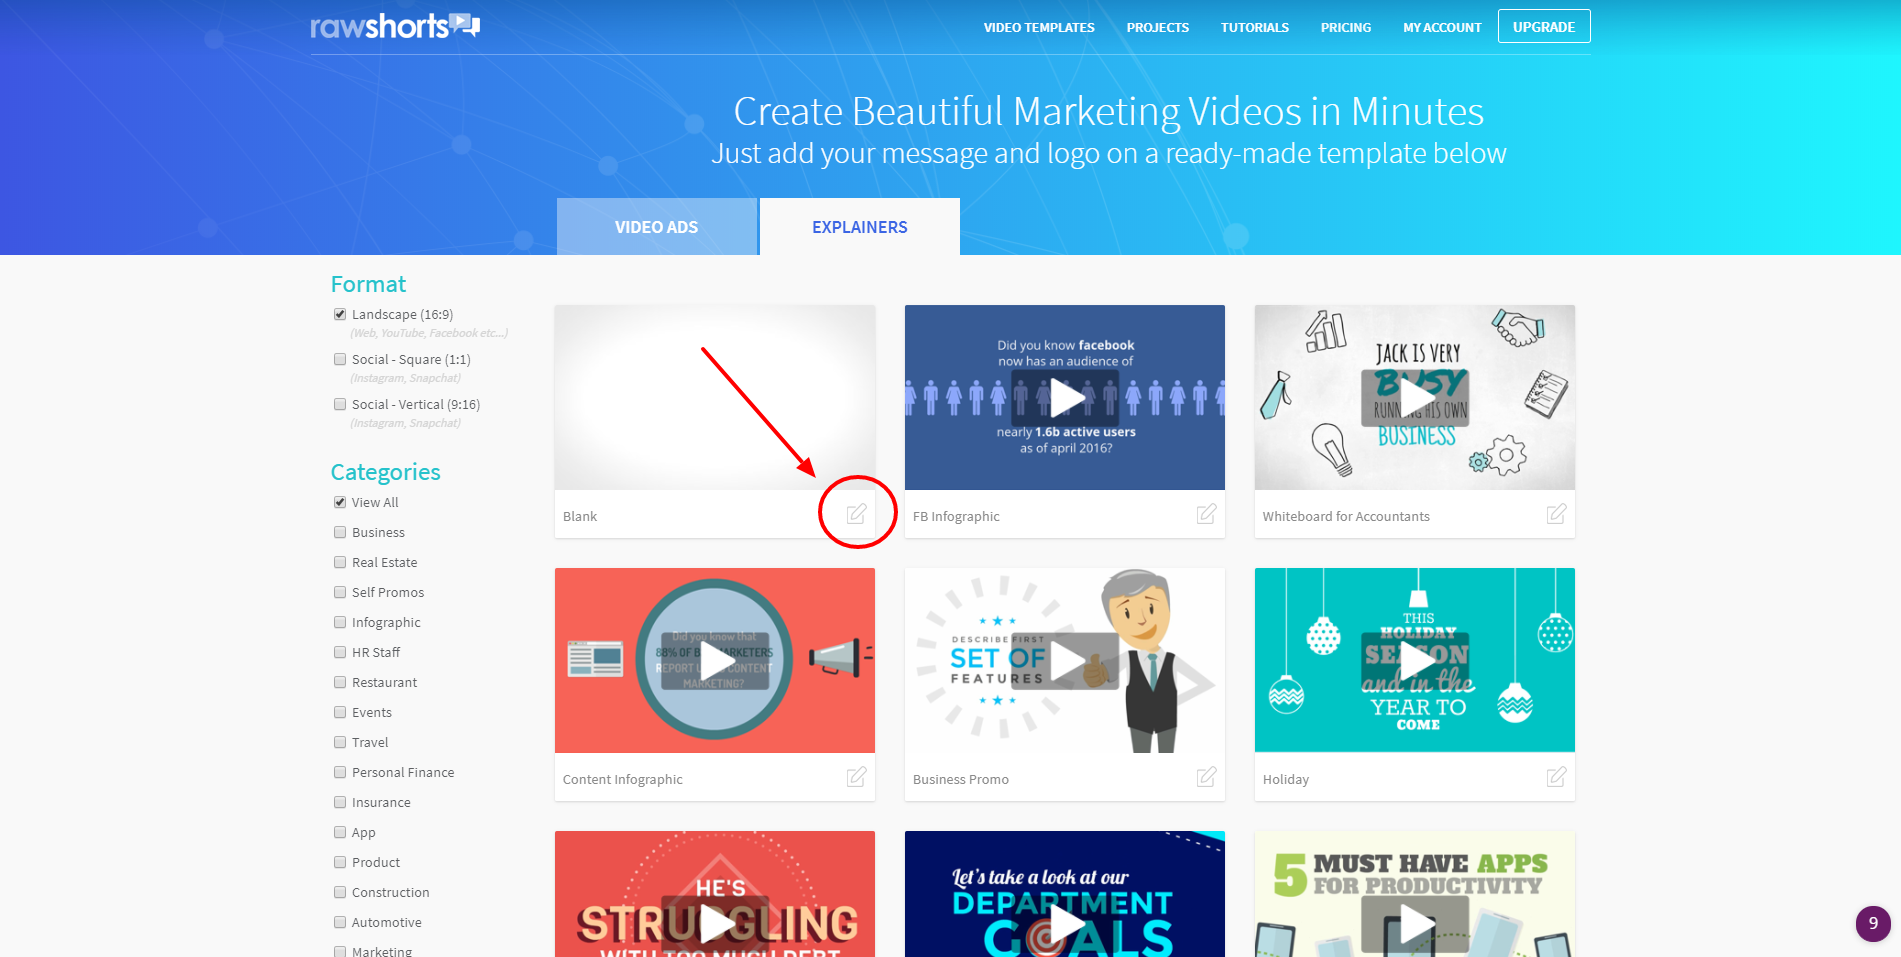
Task: Go to Projects in the navigation
Action: pos(1158,28)
